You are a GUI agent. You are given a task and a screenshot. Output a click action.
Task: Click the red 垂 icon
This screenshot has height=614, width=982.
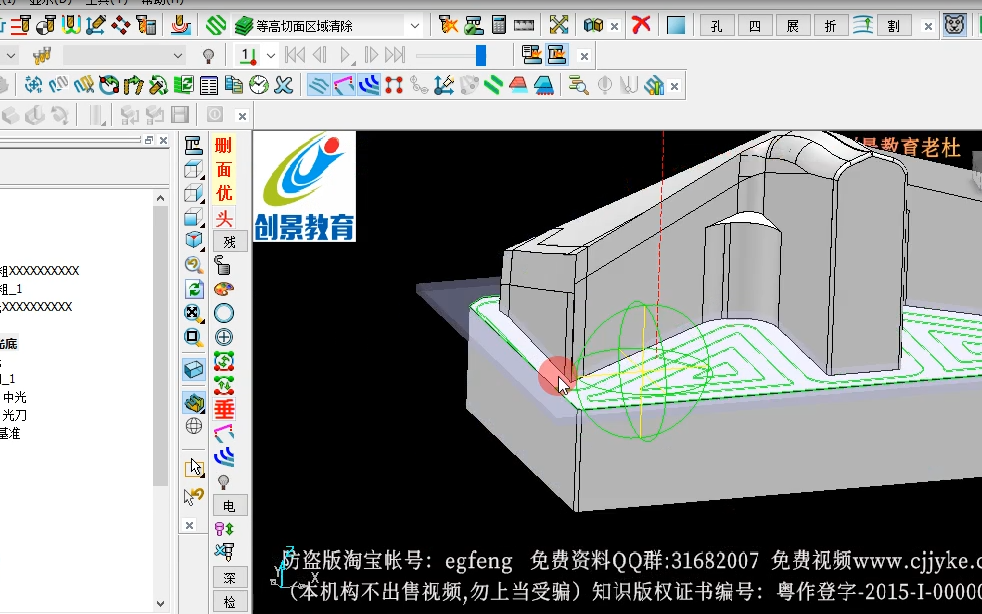tap(224, 409)
